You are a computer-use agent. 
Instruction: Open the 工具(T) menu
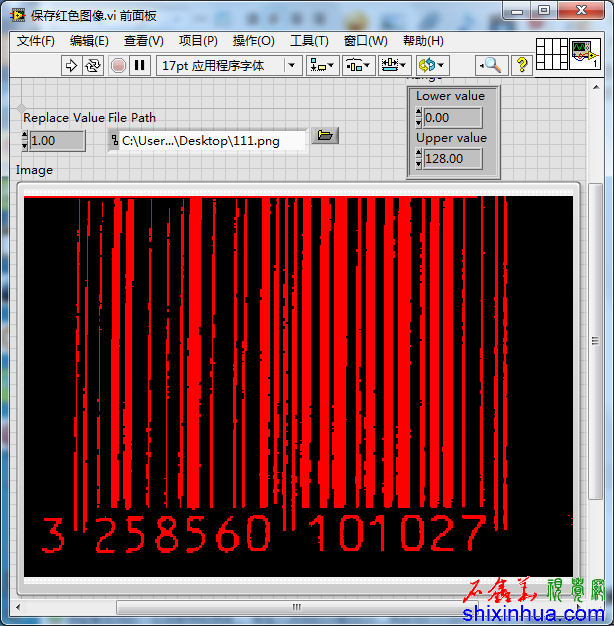click(309, 41)
